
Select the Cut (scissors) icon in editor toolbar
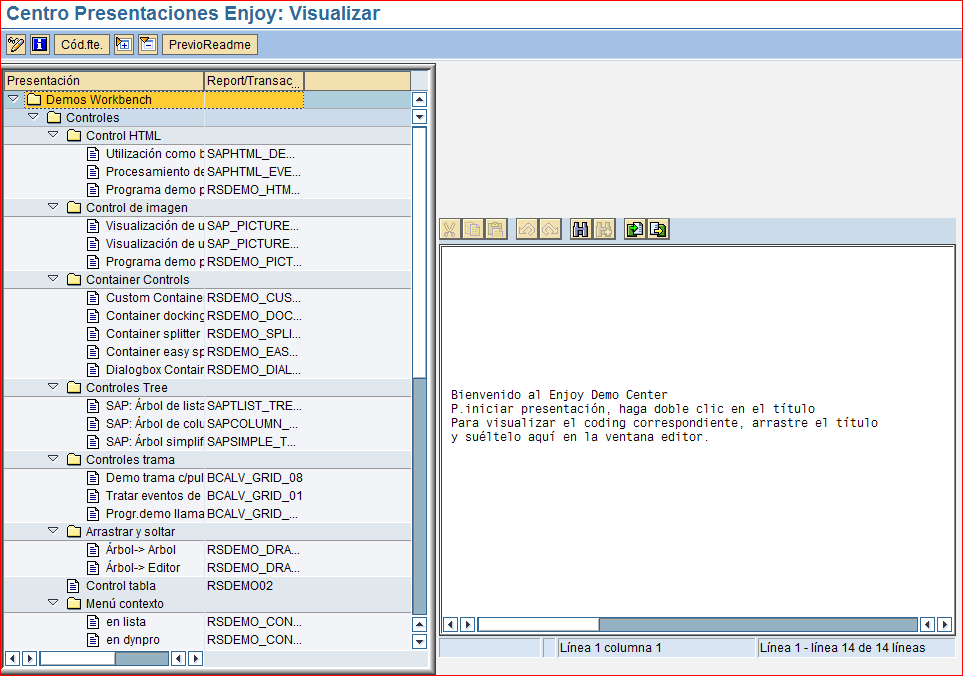(450, 228)
